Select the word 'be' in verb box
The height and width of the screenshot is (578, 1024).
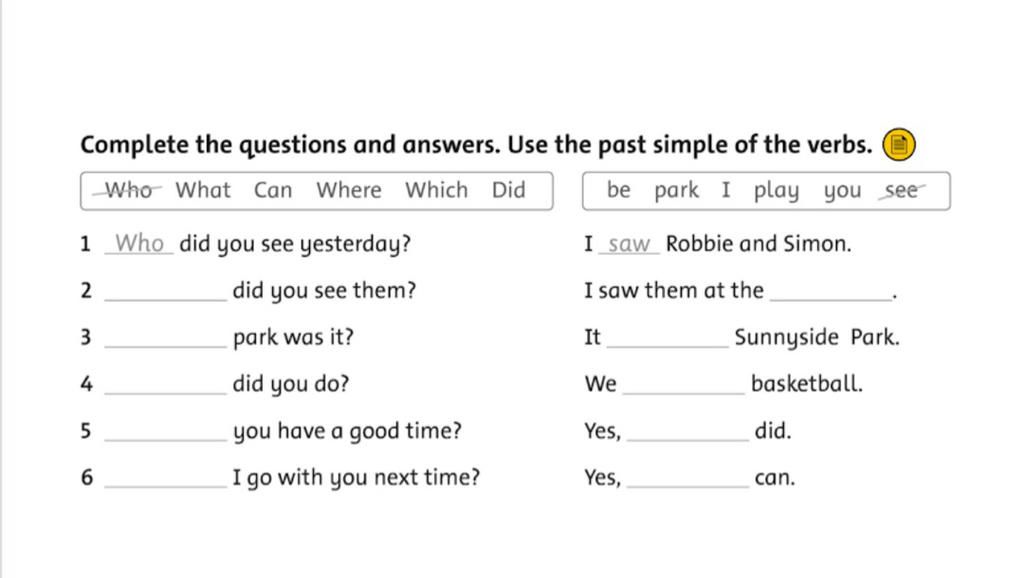point(618,190)
